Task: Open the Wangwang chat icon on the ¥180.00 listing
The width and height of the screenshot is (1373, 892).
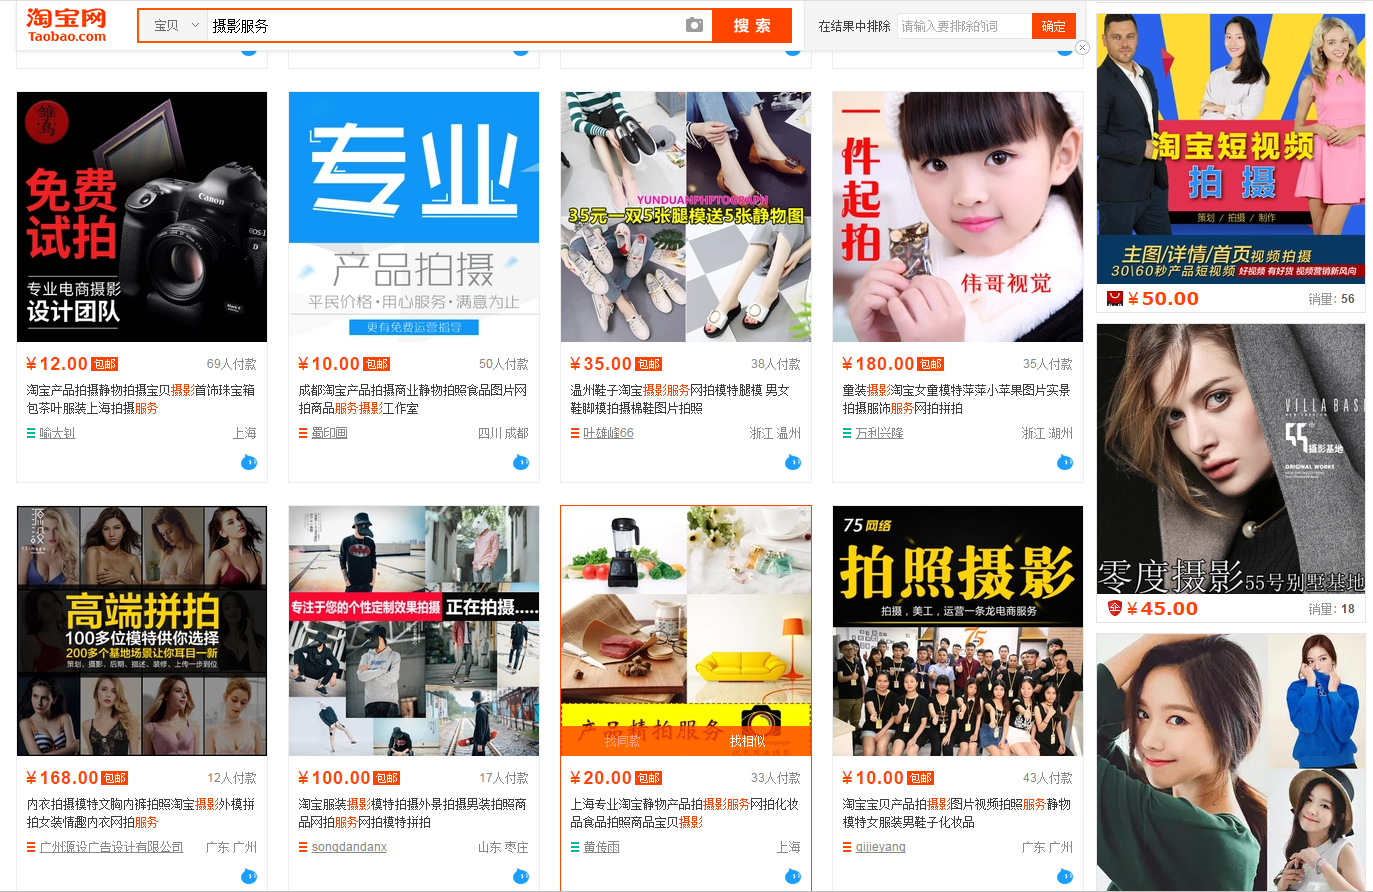Action: pos(1065,462)
